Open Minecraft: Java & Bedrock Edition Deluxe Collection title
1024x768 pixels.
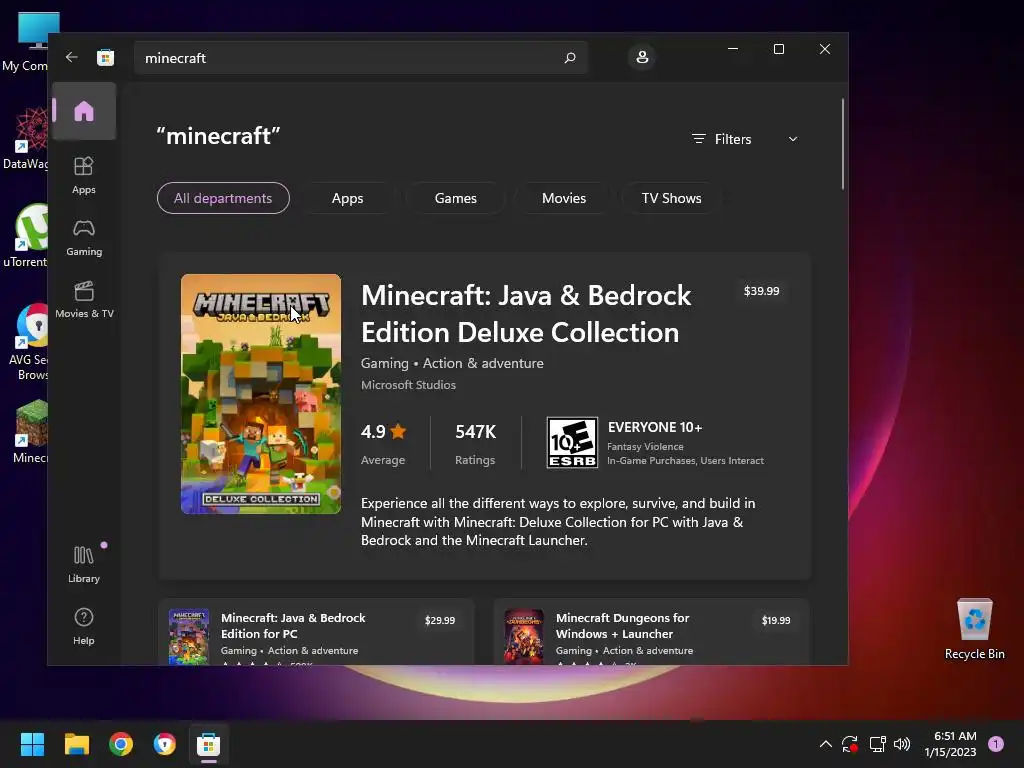pyautogui.click(x=526, y=313)
